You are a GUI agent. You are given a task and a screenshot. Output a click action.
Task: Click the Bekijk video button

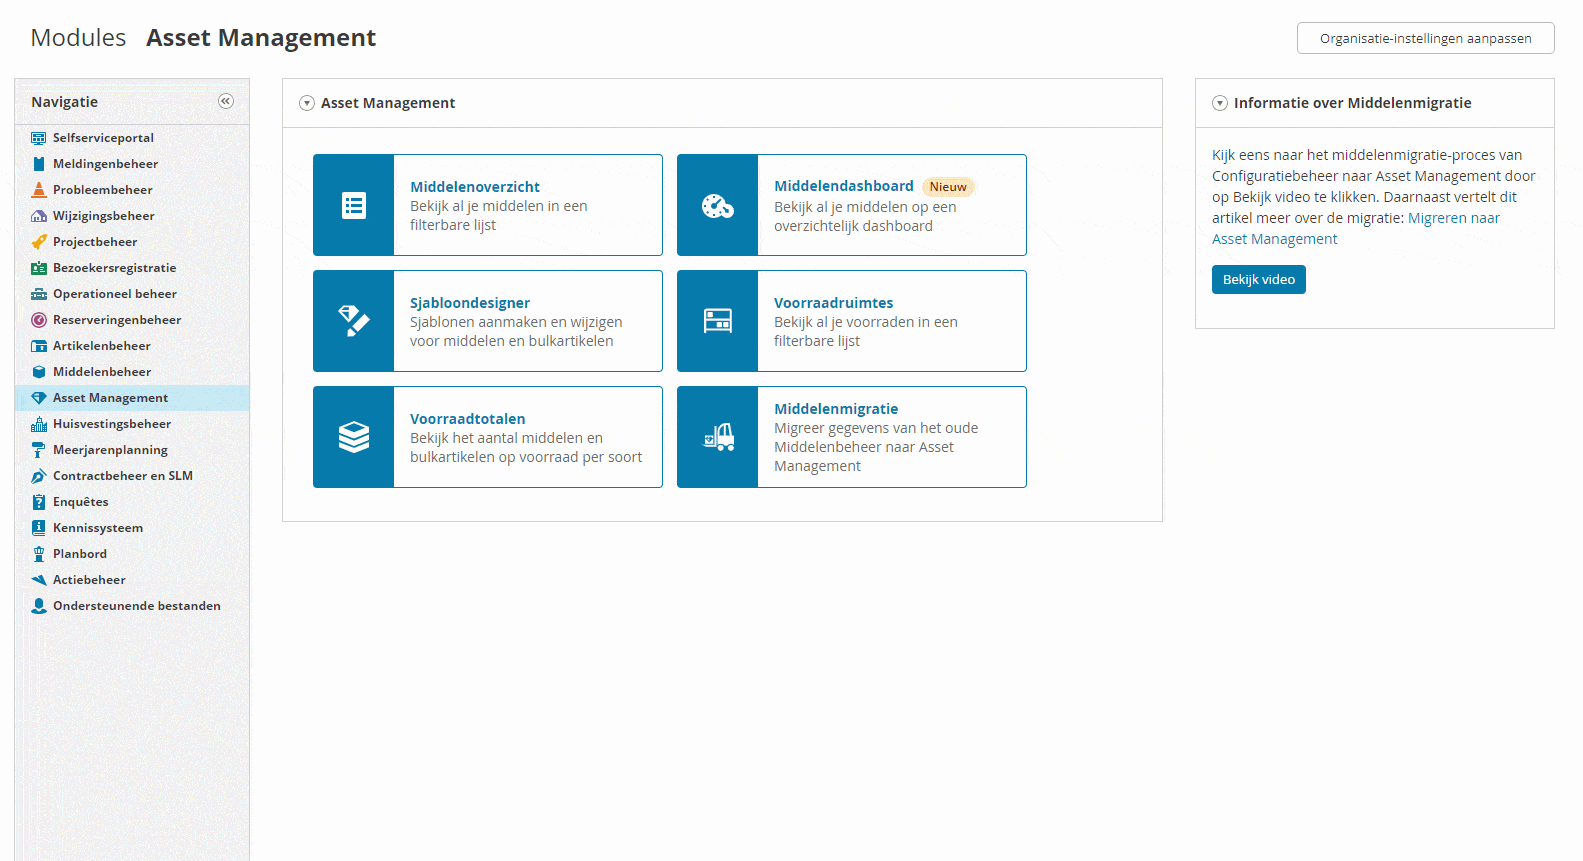(x=1258, y=279)
